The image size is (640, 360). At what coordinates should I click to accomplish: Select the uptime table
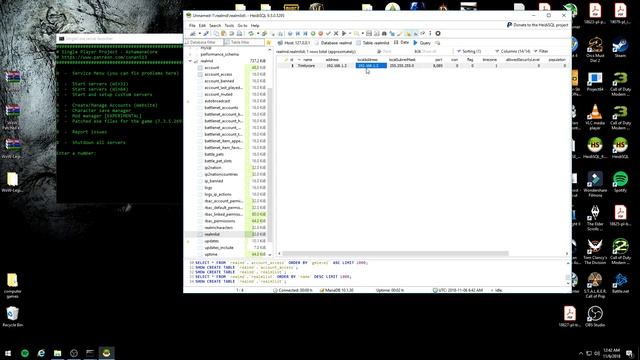tap(211, 254)
